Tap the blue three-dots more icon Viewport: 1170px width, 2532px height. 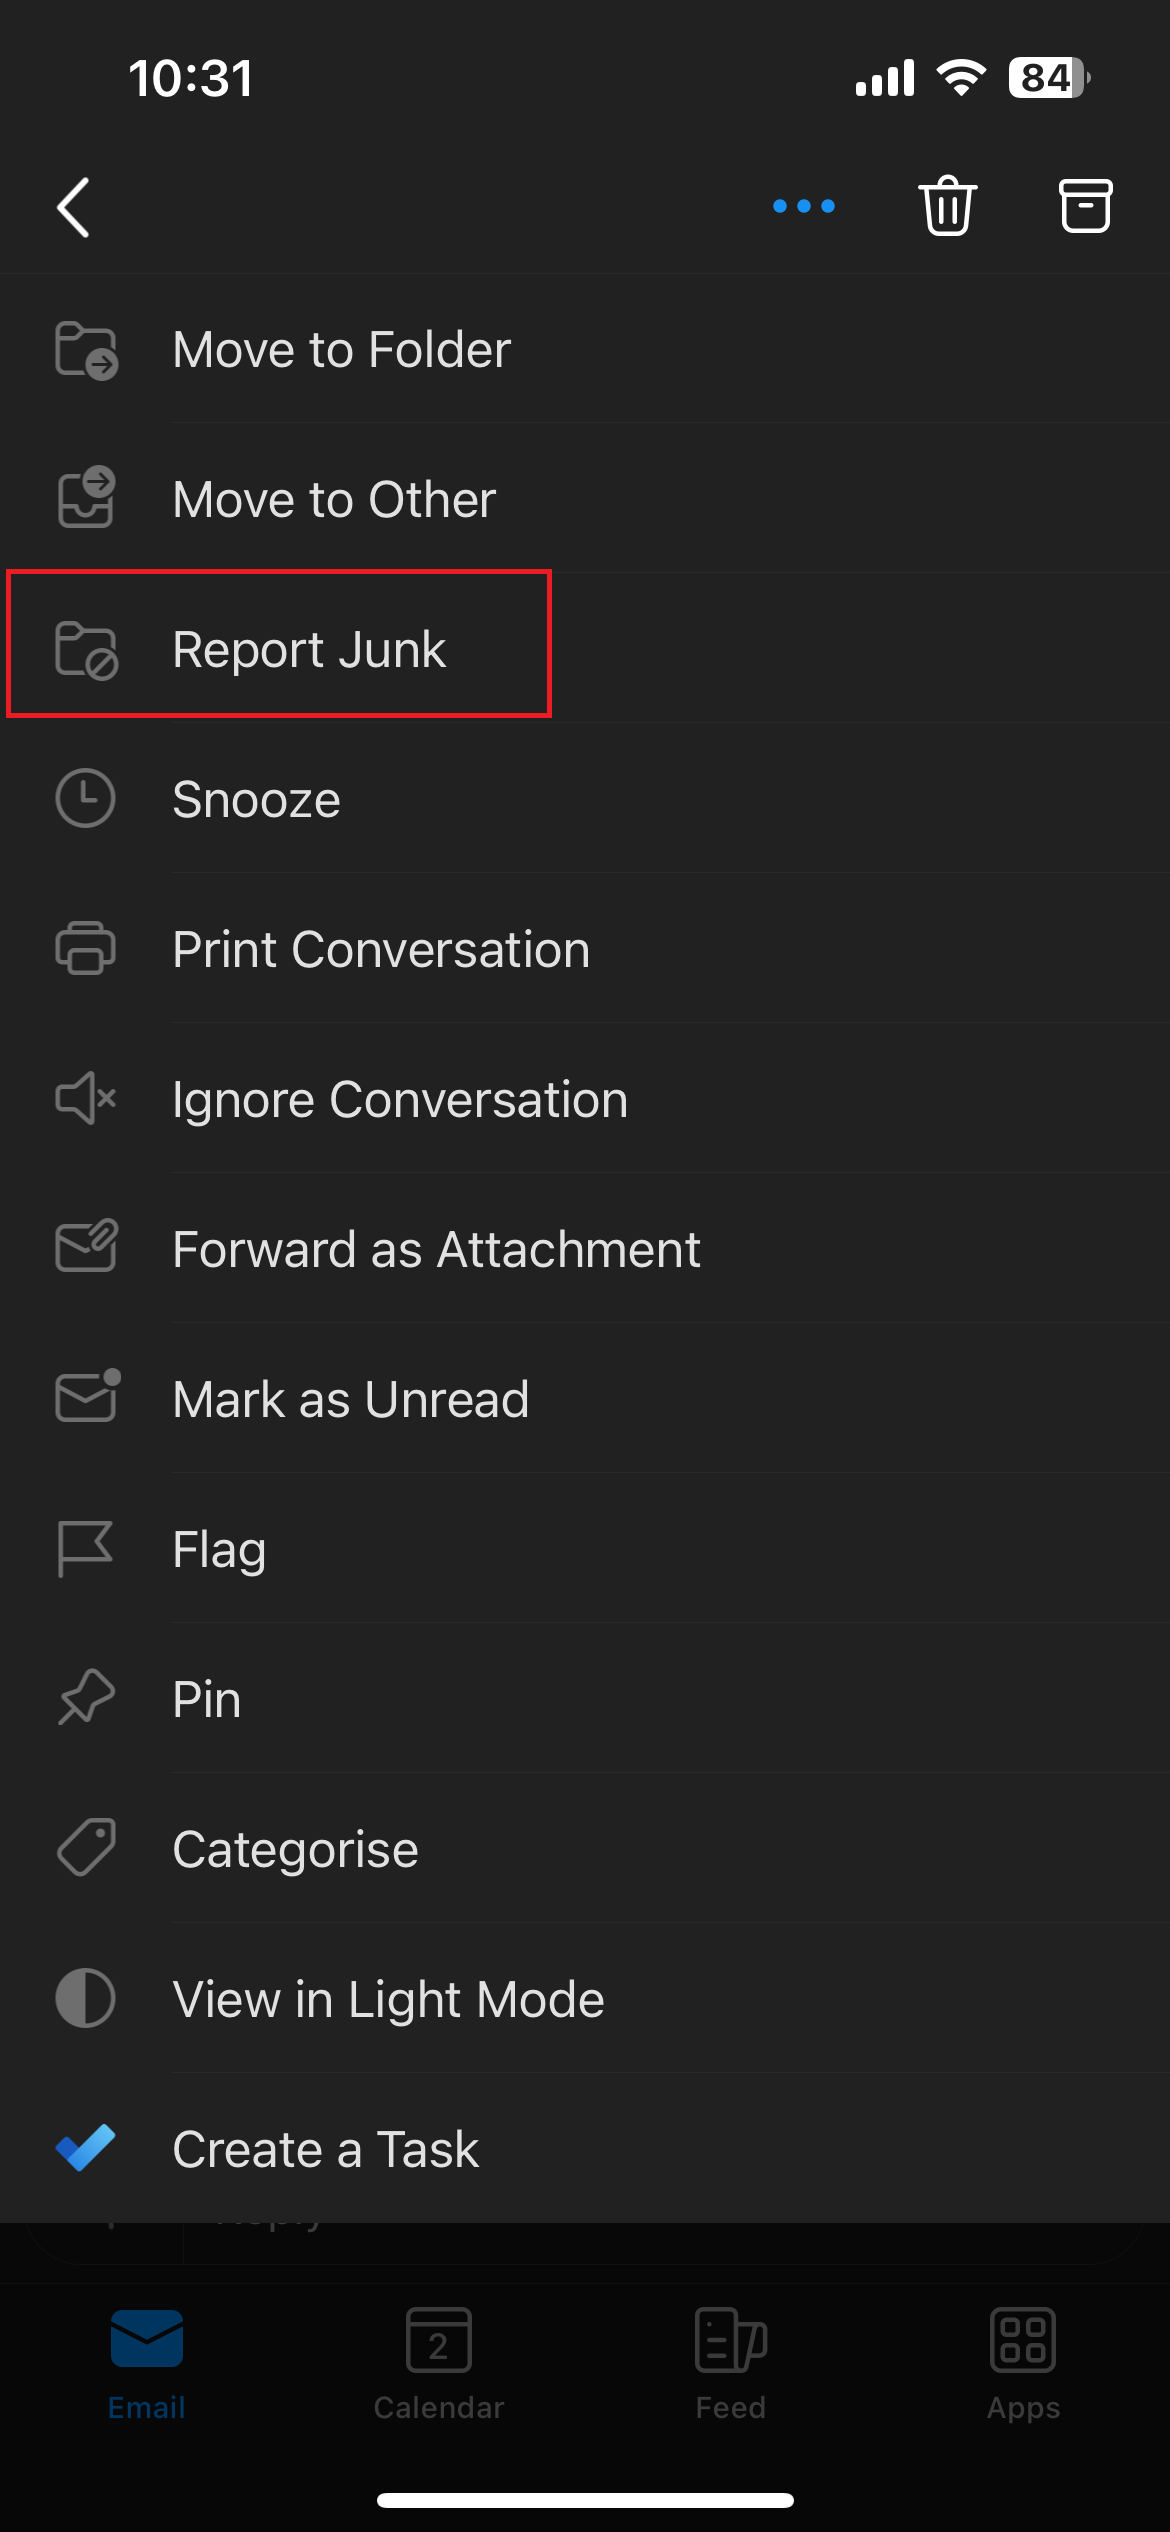point(804,206)
